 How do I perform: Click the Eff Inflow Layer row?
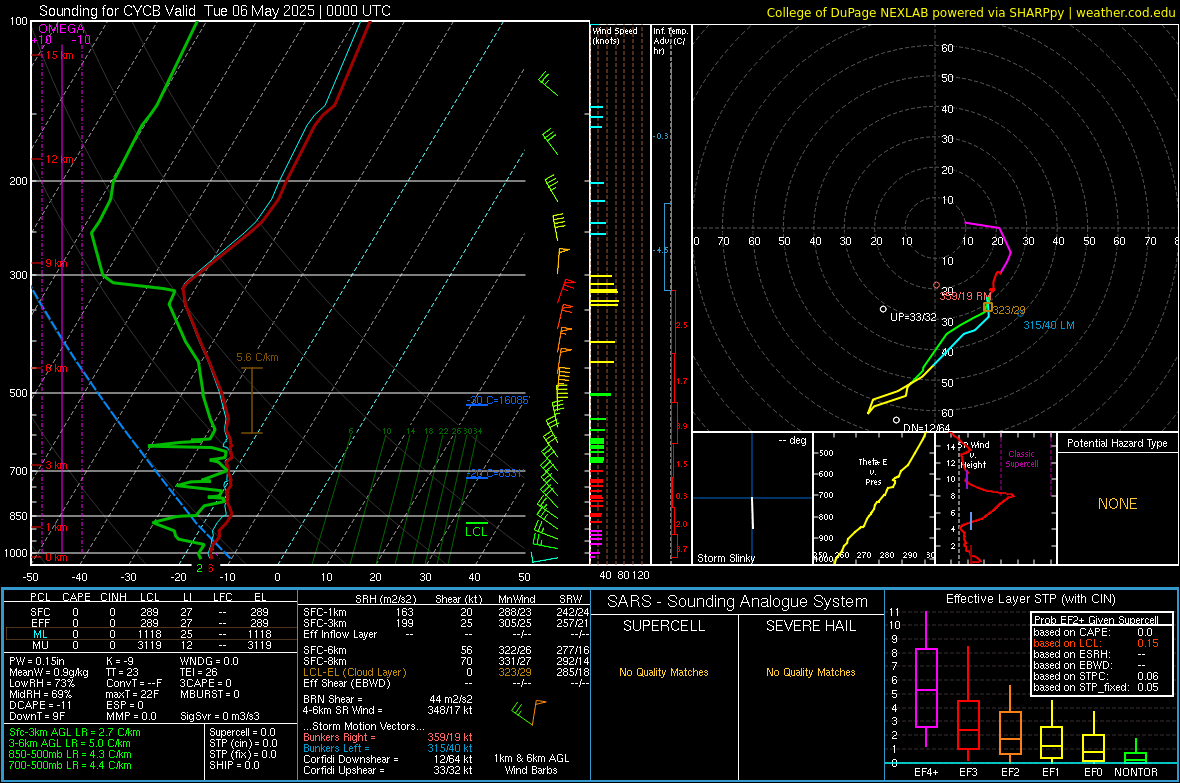pos(446,634)
